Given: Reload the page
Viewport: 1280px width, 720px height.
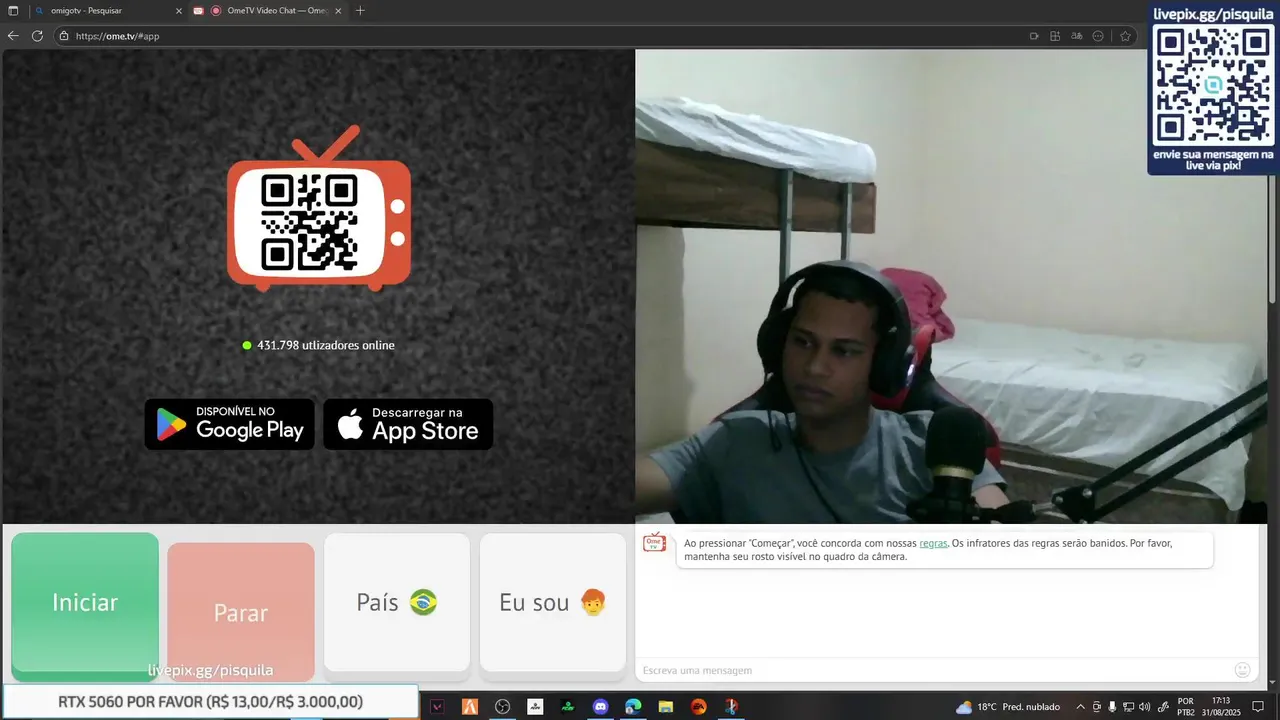Looking at the screenshot, I should click(37, 35).
